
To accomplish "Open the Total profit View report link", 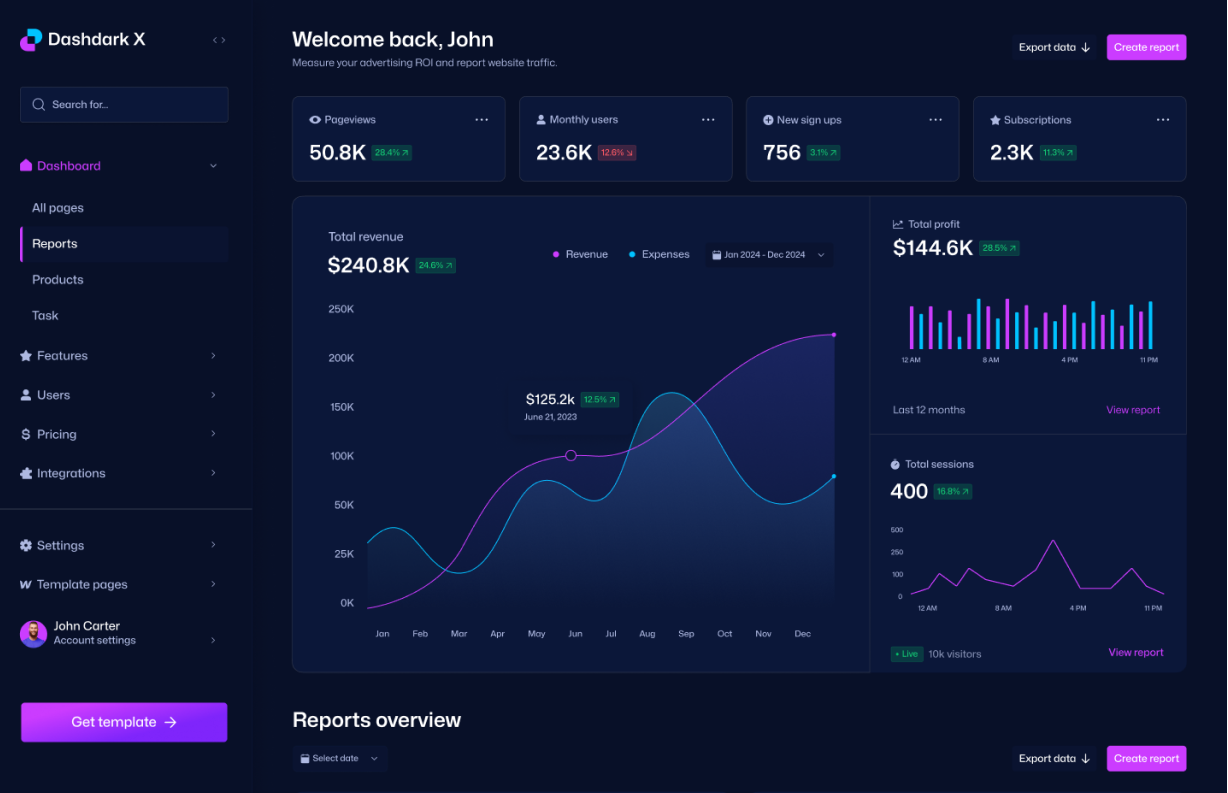I will click(x=1132, y=409).
